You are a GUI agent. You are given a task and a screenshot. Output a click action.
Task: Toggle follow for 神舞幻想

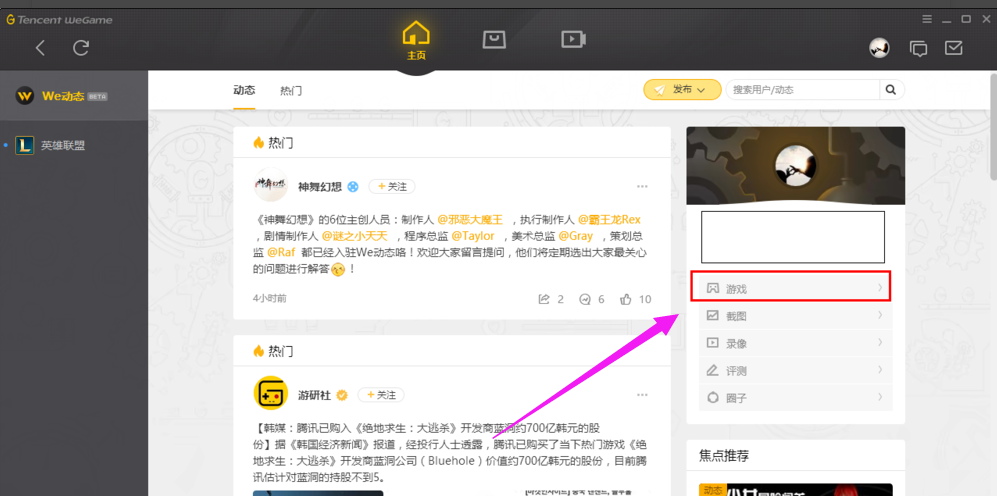pos(392,187)
